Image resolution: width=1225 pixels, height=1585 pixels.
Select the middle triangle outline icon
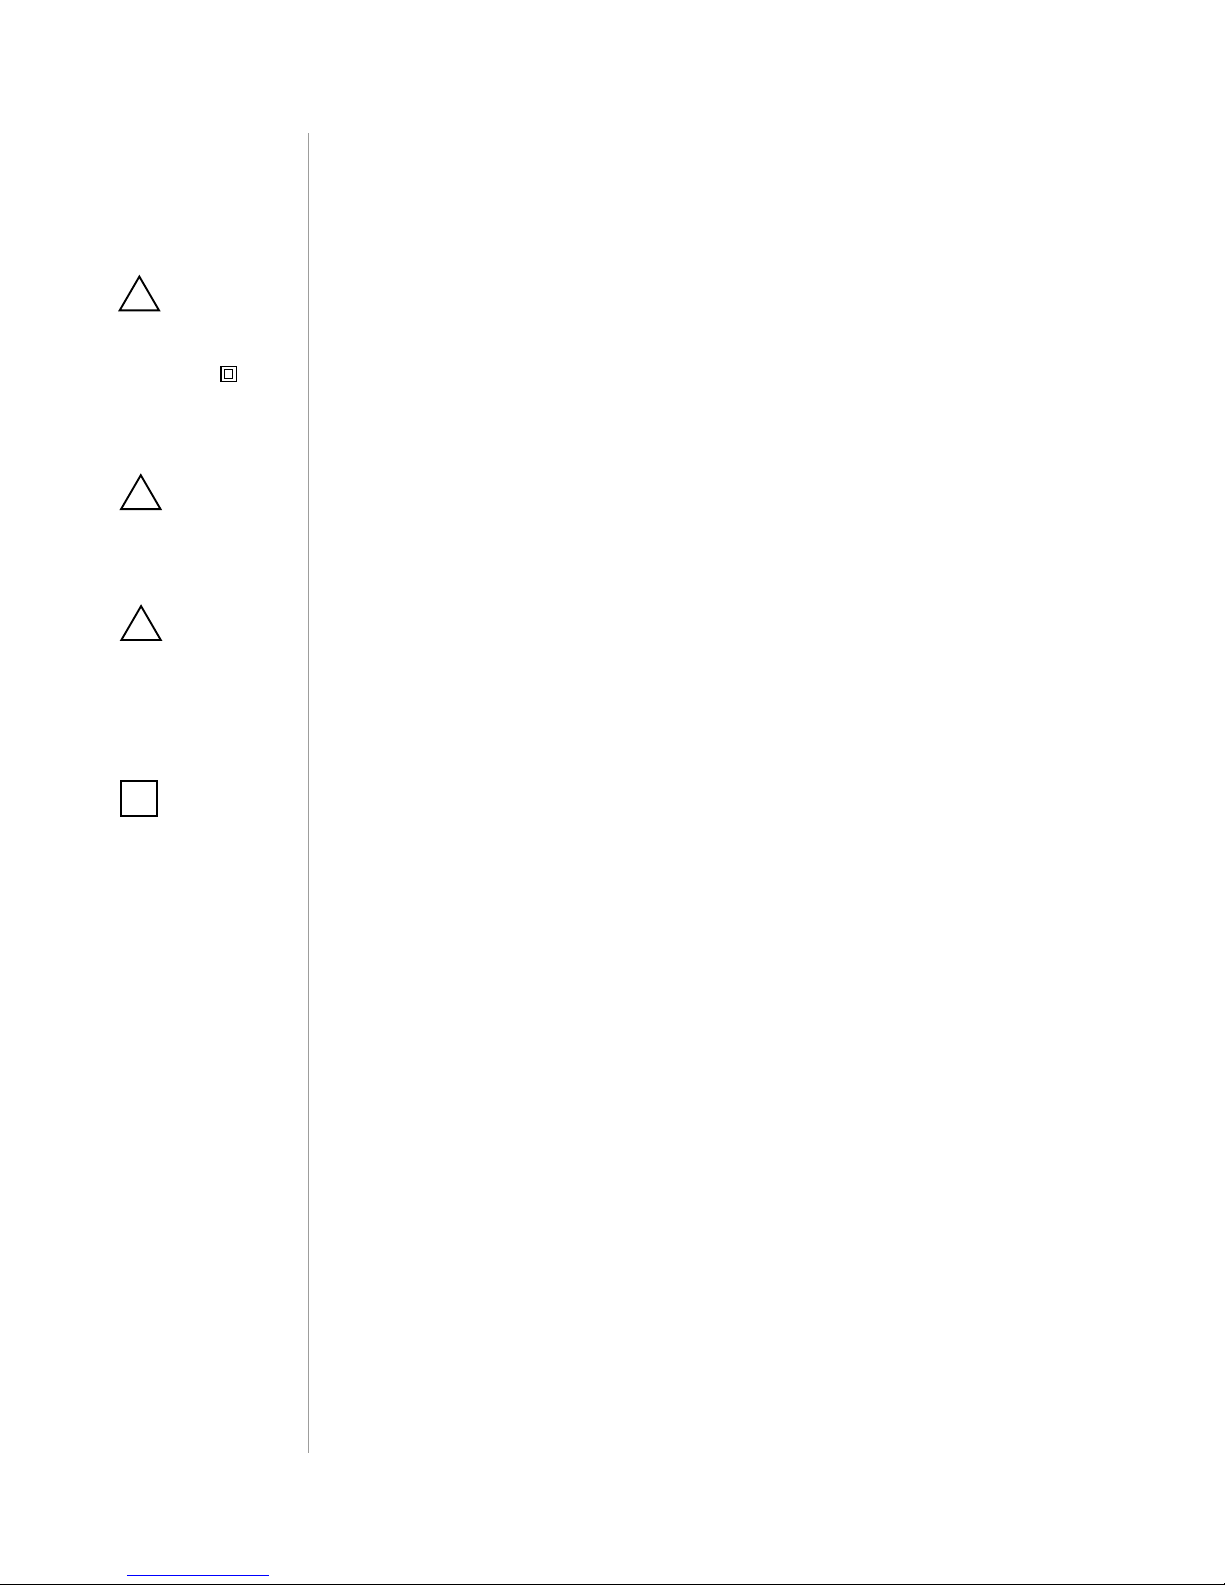140,493
